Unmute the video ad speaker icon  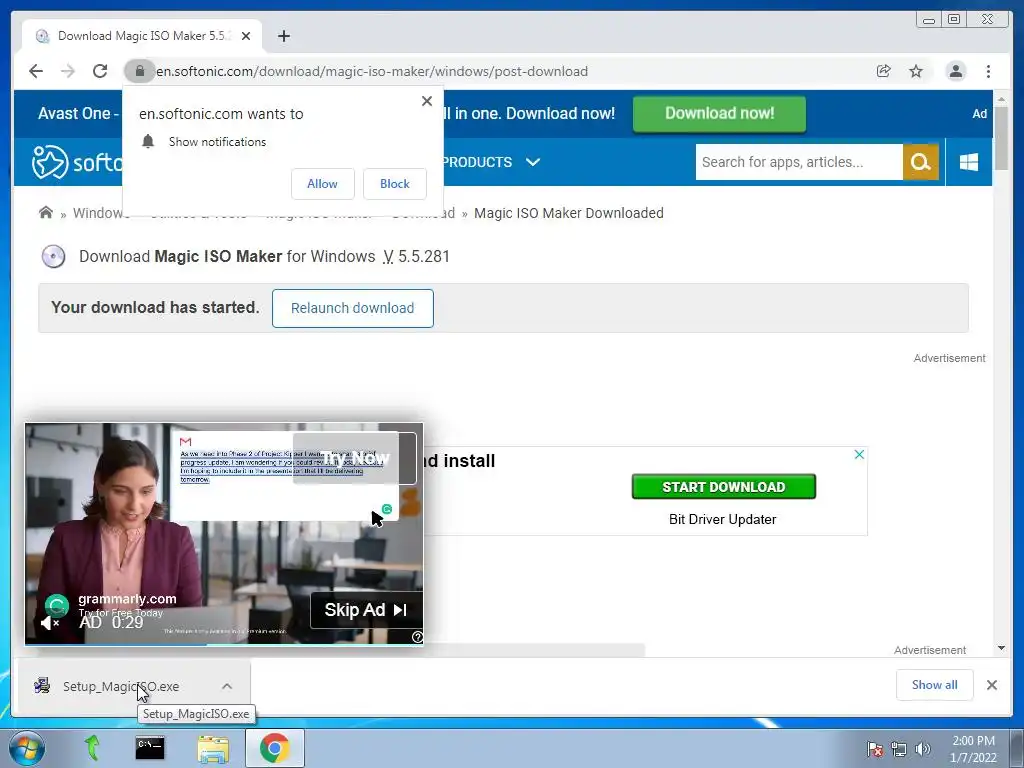click(50, 623)
